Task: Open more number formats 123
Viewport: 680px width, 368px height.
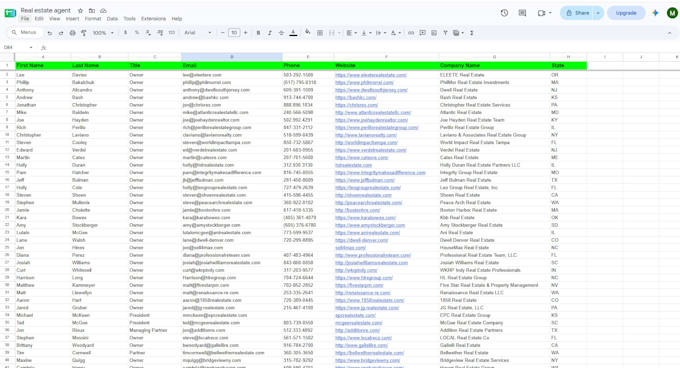Action: click(172, 33)
